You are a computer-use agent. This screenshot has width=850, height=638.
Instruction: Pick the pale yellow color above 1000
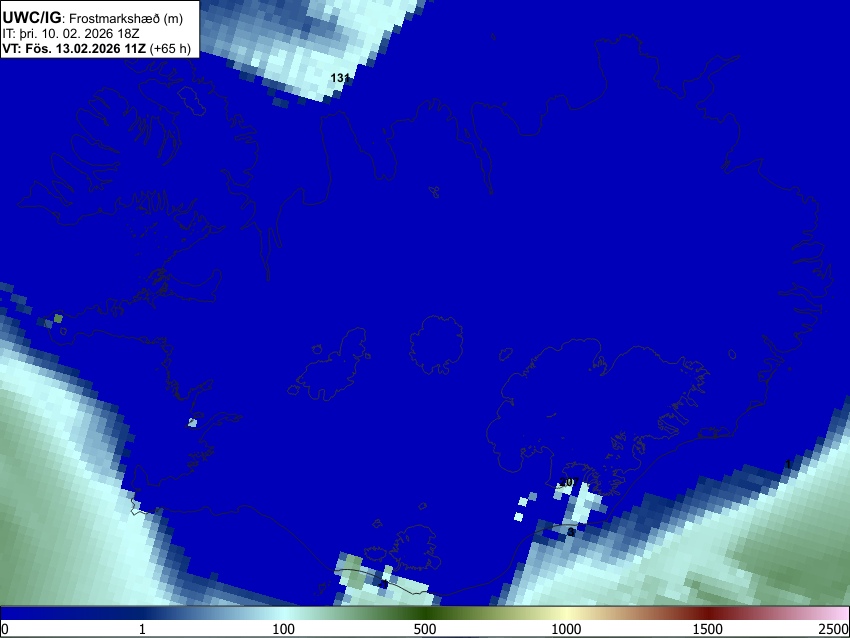(x=566, y=614)
